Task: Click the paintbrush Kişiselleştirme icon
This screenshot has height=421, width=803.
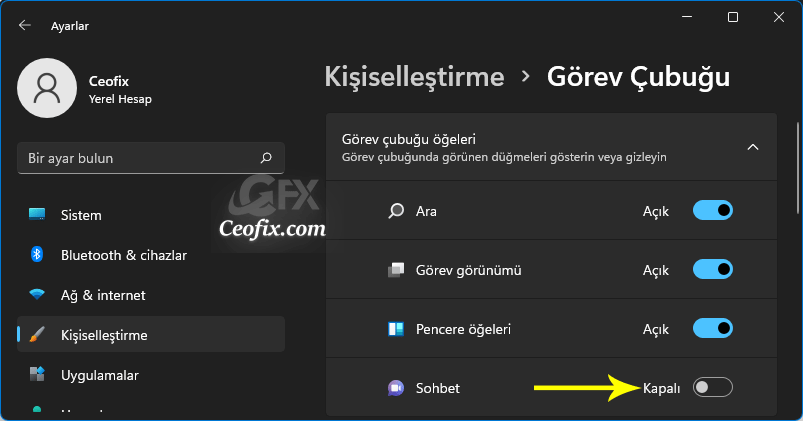Action: point(37,334)
